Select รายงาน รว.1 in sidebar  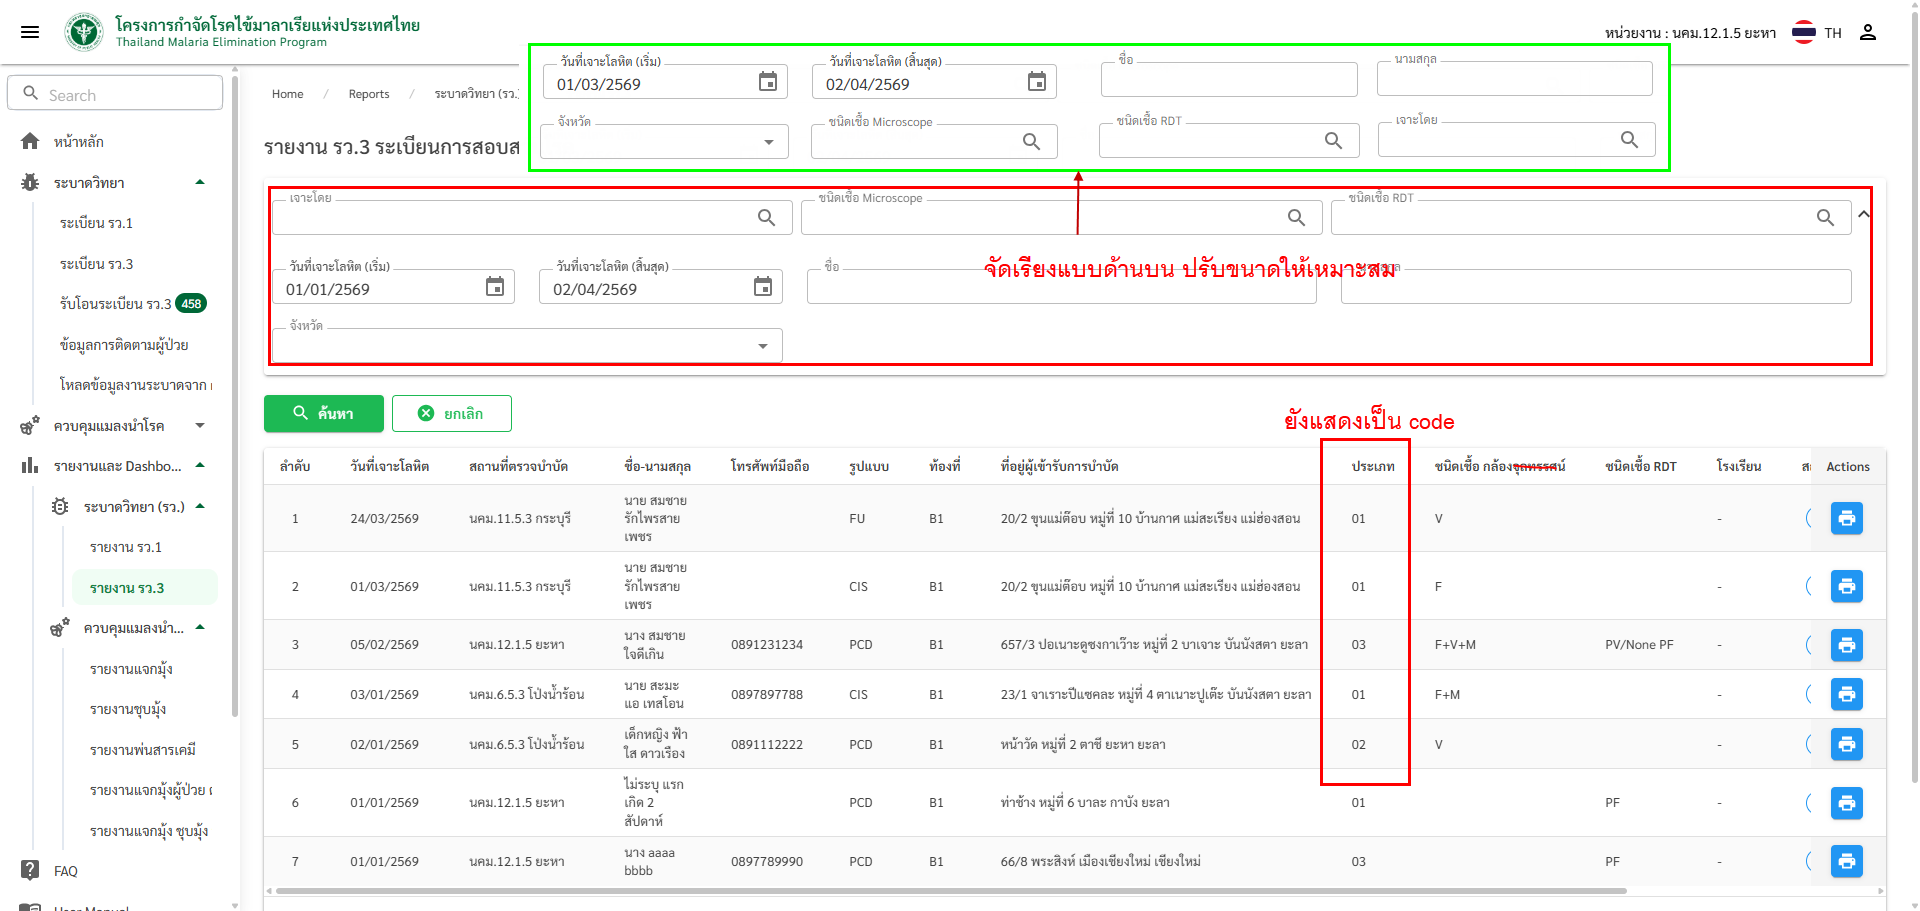click(x=126, y=547)
